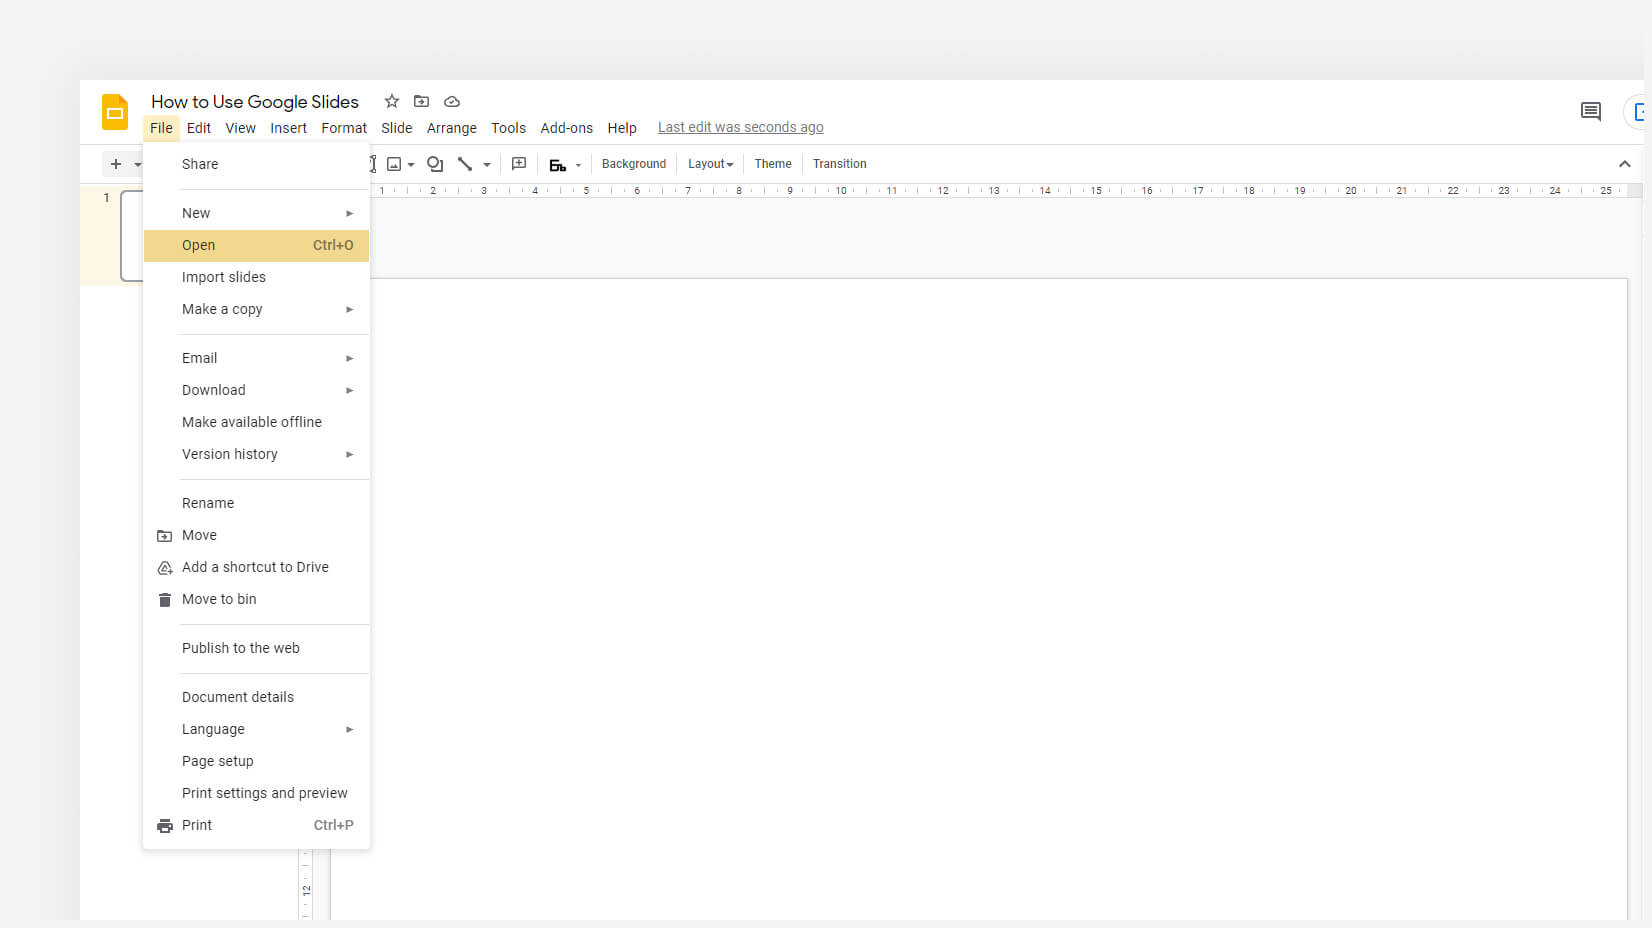1652x928 pixels.
Task: Open the Slide menu
Action: [397, 128]
